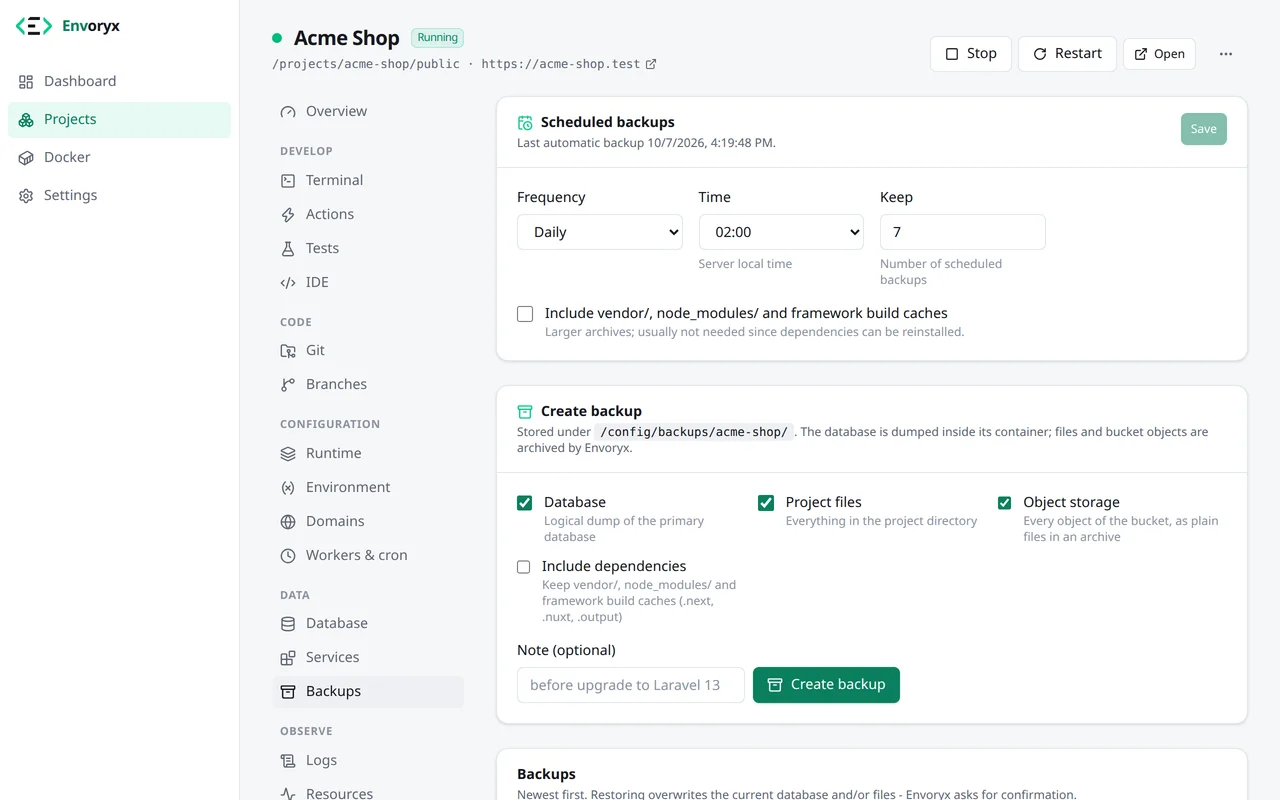Uncheck the Project files checkbox
1280x800 pixels.
[766, 503]
